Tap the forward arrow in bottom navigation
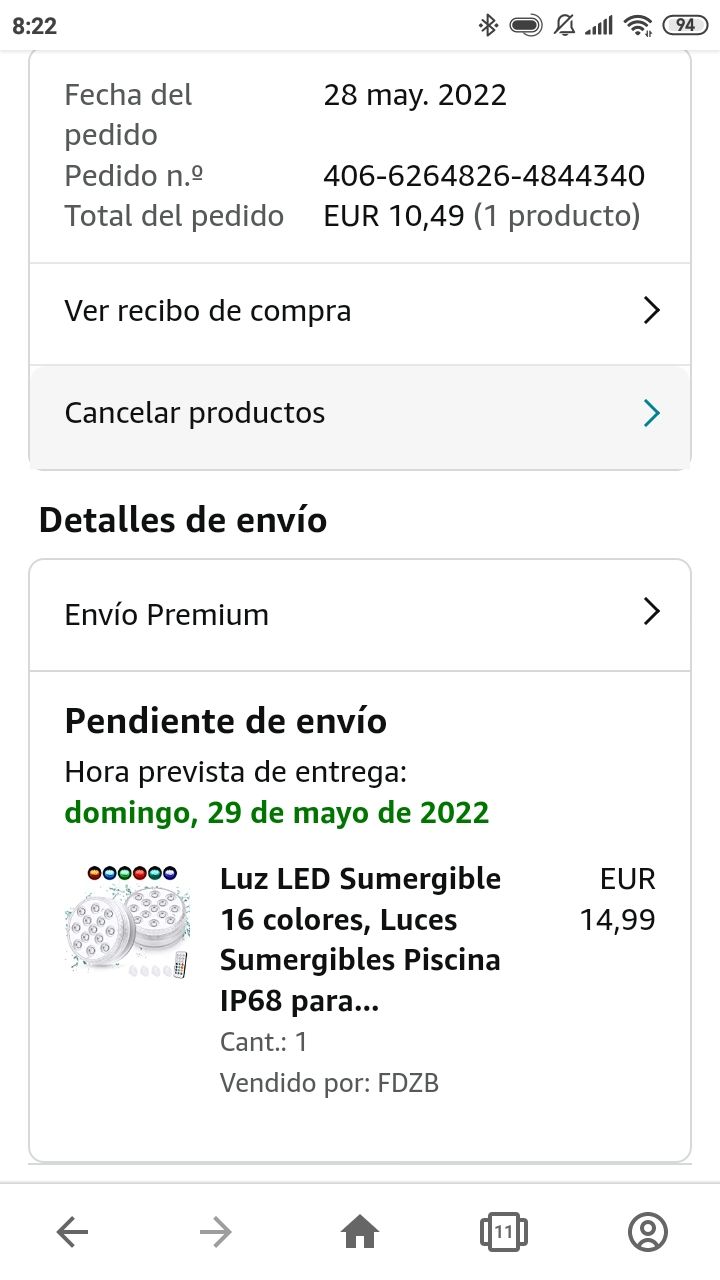The image size is (720, 1280). click(x=215, y=1233)
